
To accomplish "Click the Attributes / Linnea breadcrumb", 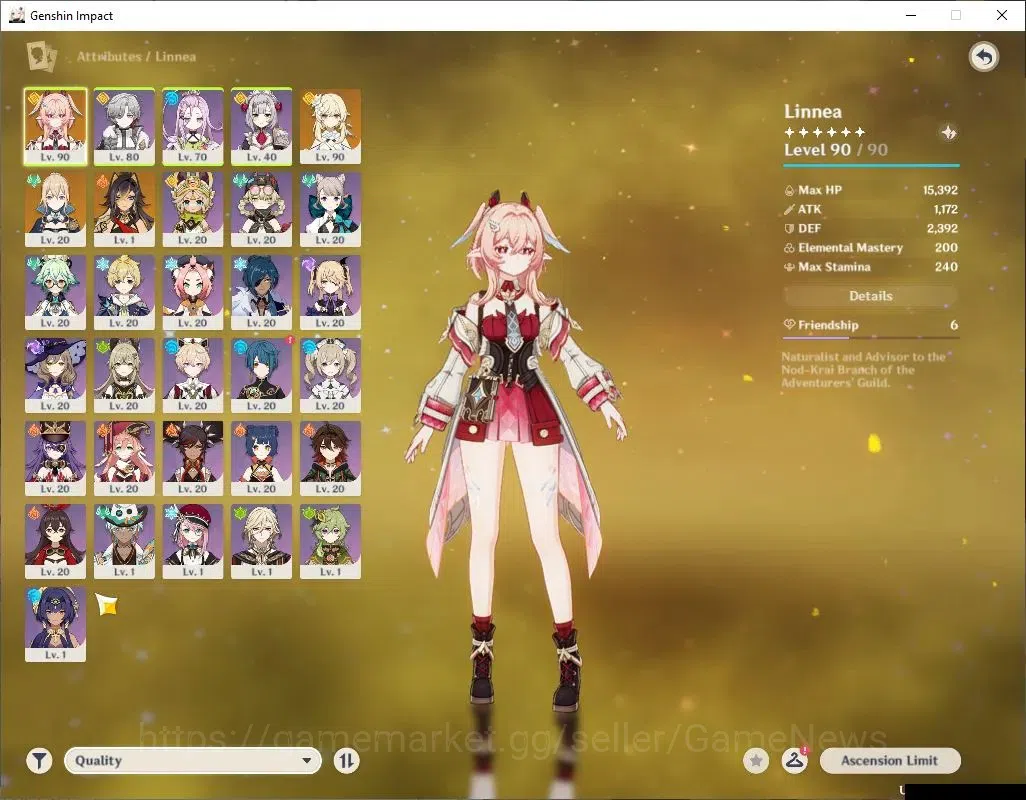I will tap(136, 57).
